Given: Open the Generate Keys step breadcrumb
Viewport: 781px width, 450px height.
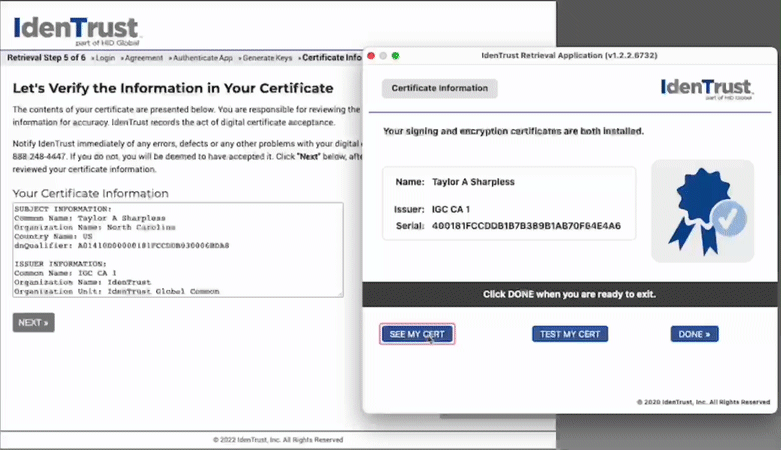Looking at the screenshot, I should [265, 58].
